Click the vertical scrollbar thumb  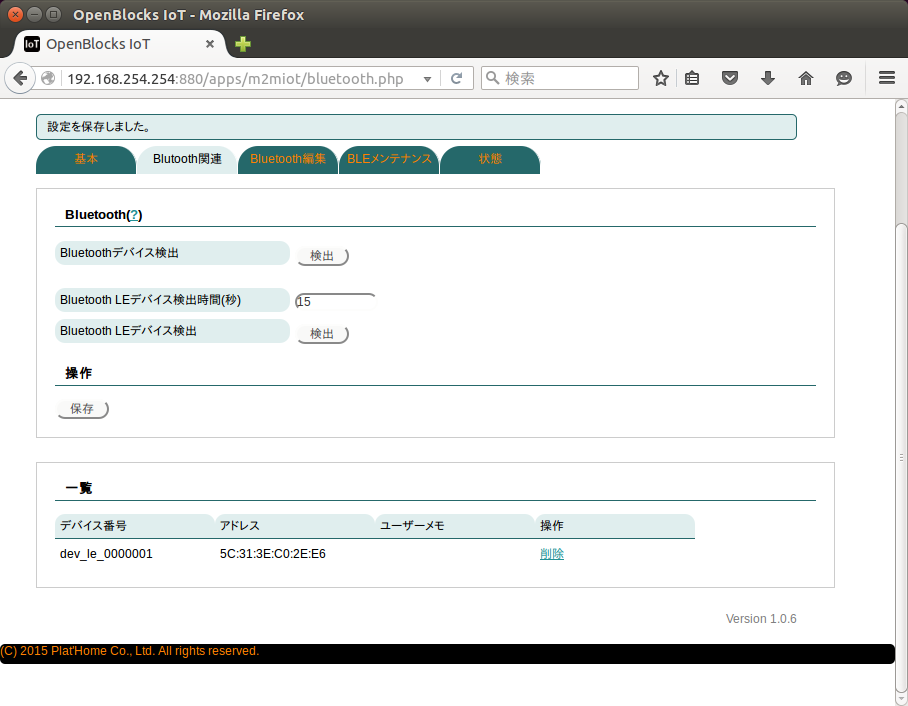tap(901, 456)
